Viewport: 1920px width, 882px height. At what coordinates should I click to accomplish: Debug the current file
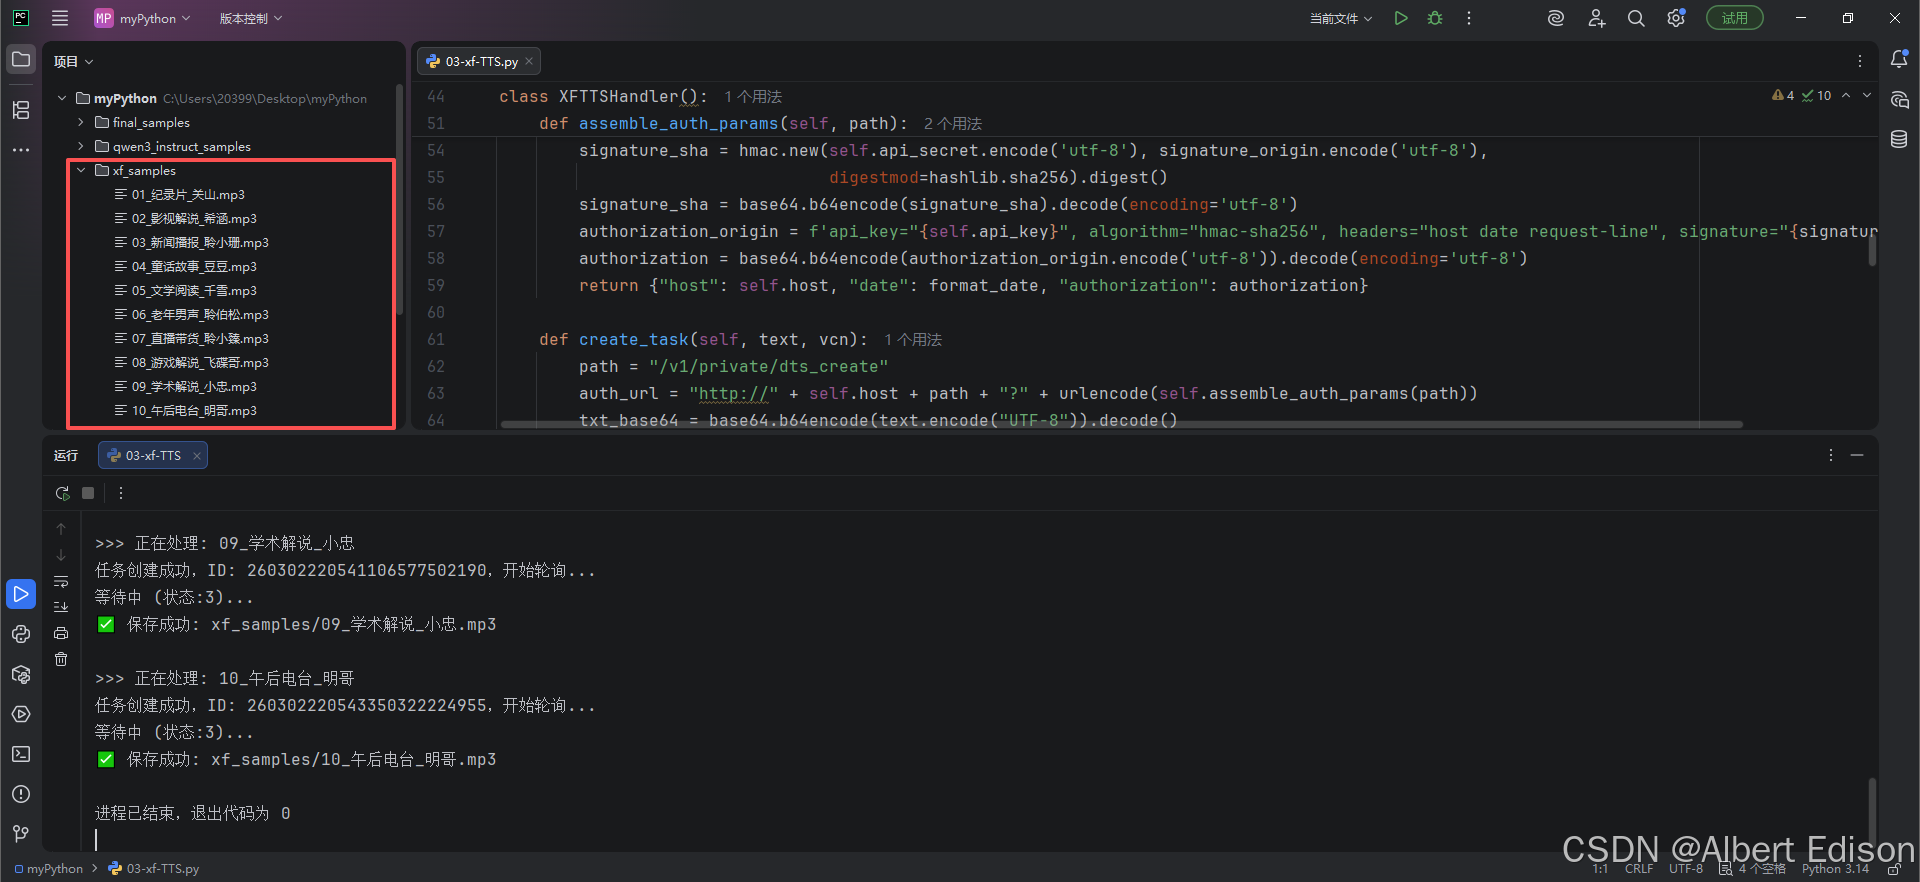(x=1435, y=18)
